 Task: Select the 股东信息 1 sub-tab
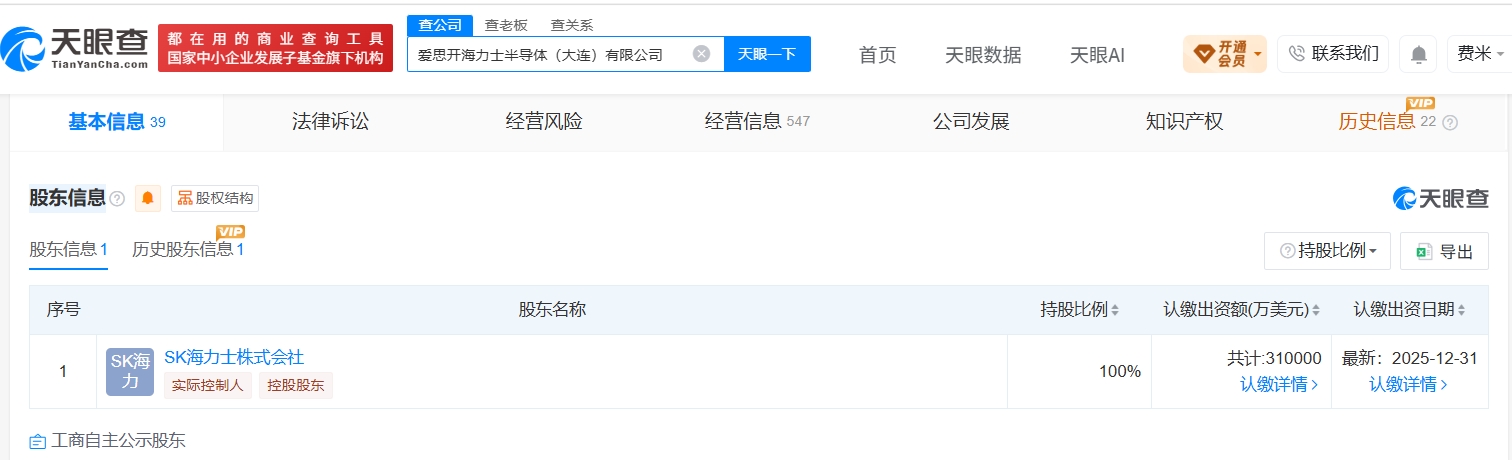click(x=68, y=249)
